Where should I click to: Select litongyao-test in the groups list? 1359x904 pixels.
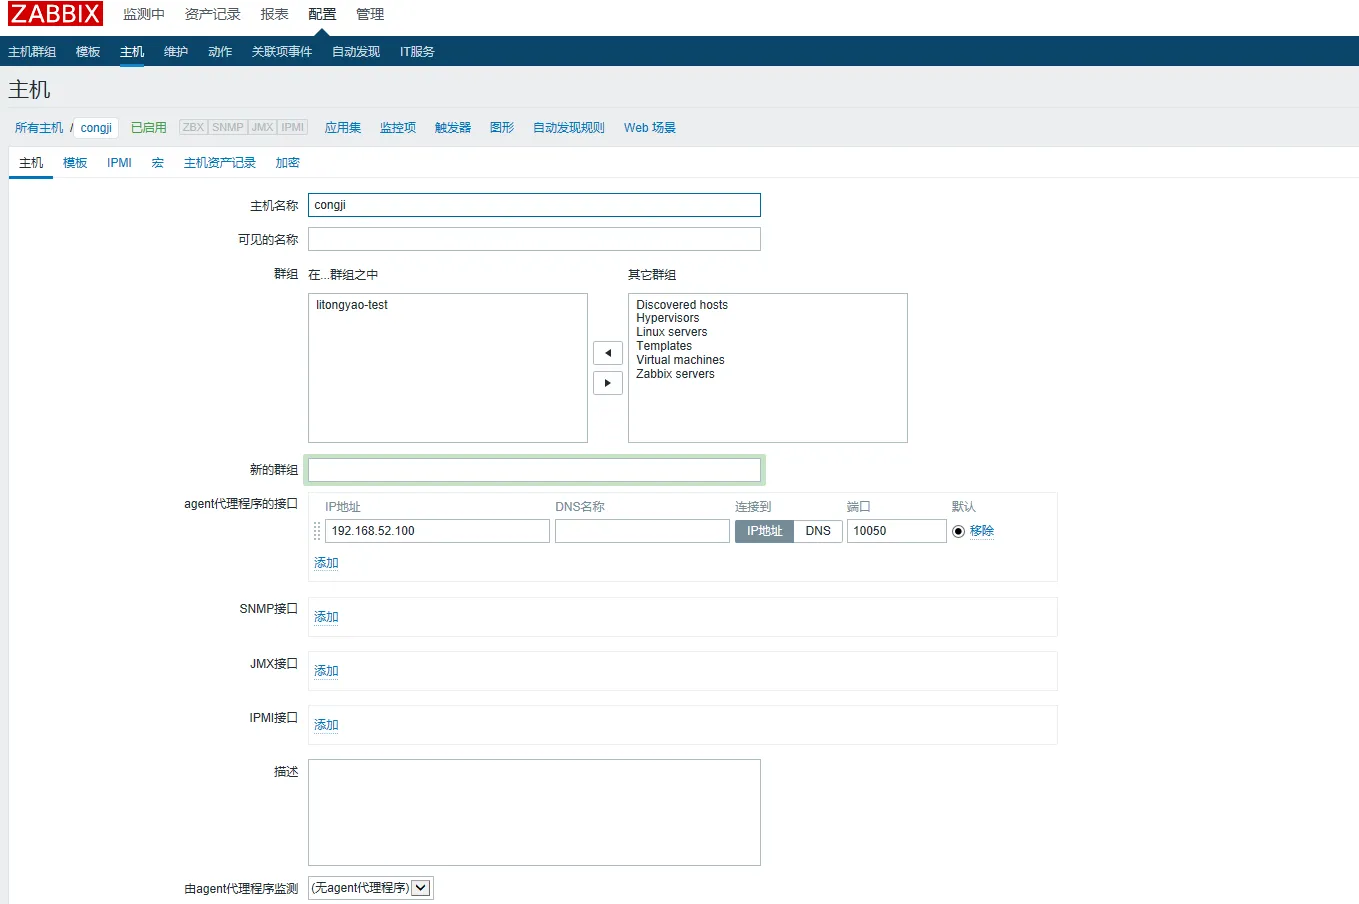pos(352,305)
